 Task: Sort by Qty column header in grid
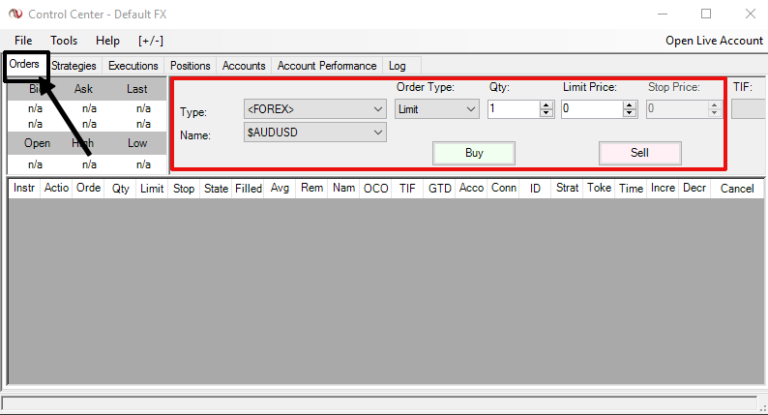click(x=120, y=188)
